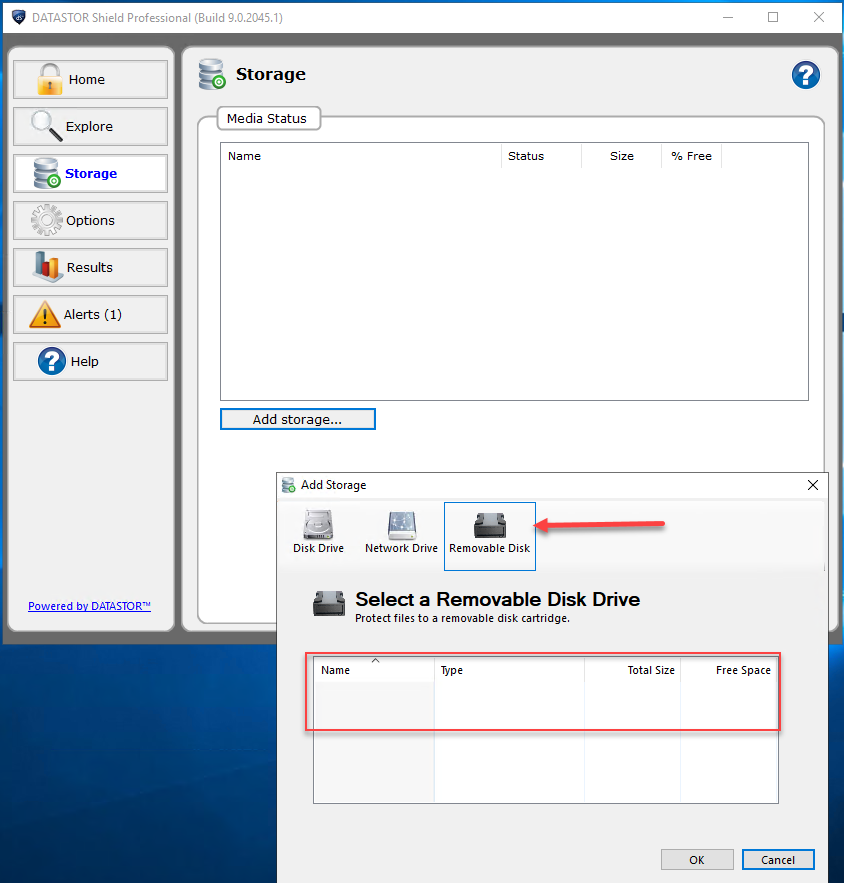The height and width of the screenshot is (883, 844).
Task: Close the Add Storage dialog
Action: click(x=812, y=485)
